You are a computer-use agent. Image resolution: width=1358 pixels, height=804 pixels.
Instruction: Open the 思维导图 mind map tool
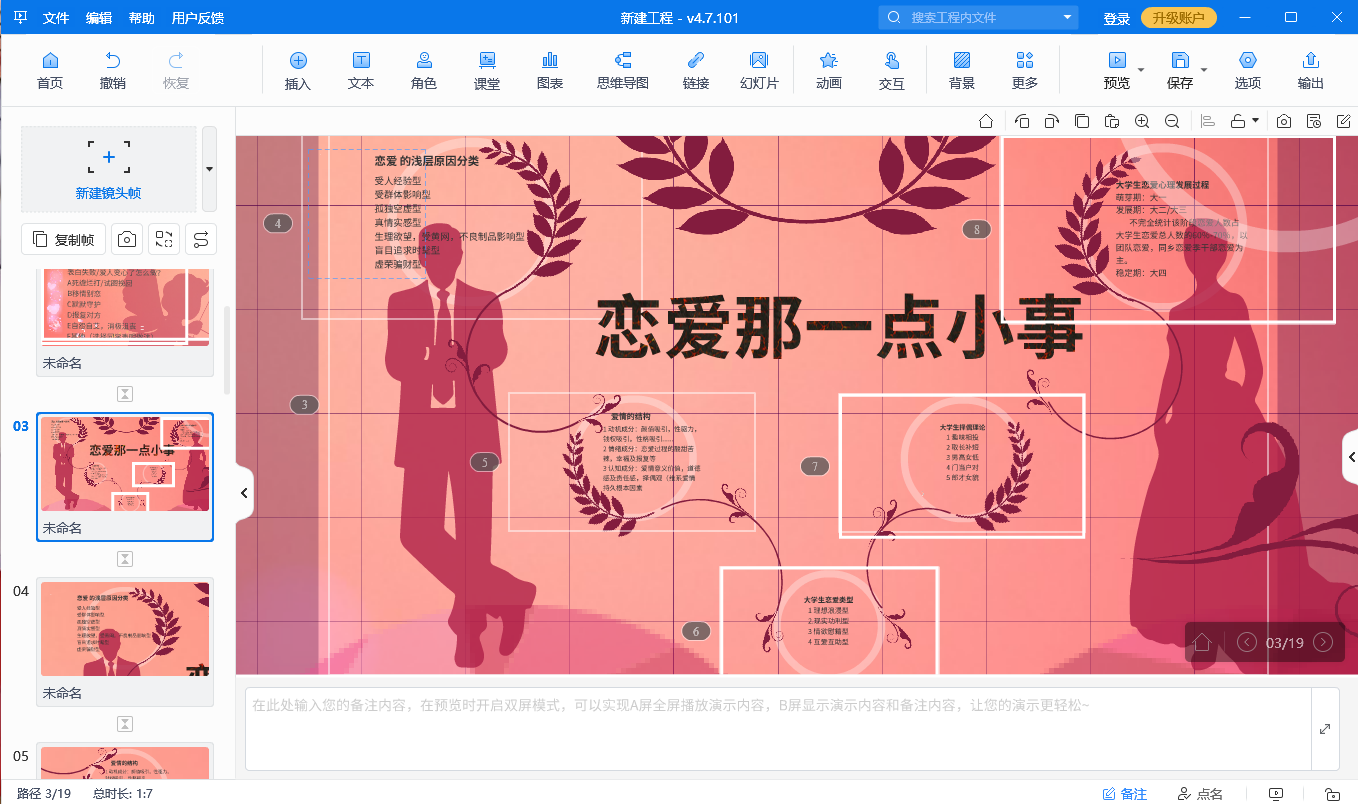(623, 71)
